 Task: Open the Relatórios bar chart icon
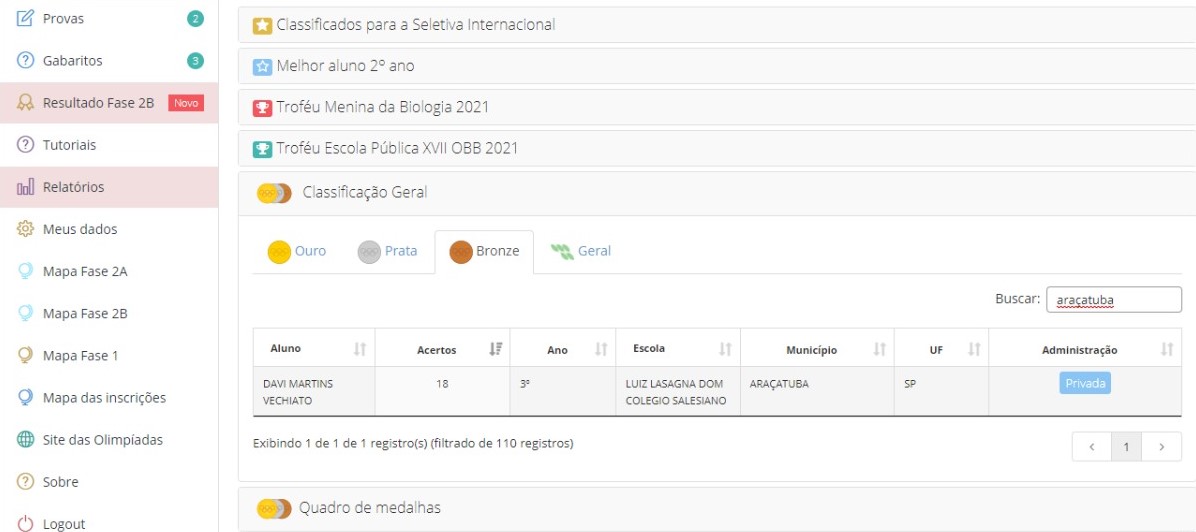(x=25, y=187)
